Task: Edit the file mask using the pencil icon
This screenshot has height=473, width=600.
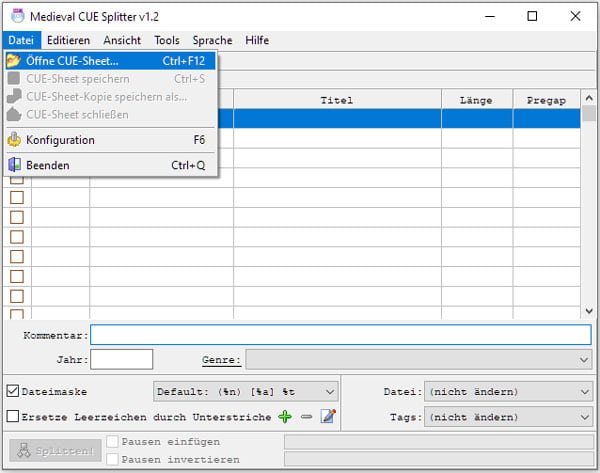Action: [327, 417]
